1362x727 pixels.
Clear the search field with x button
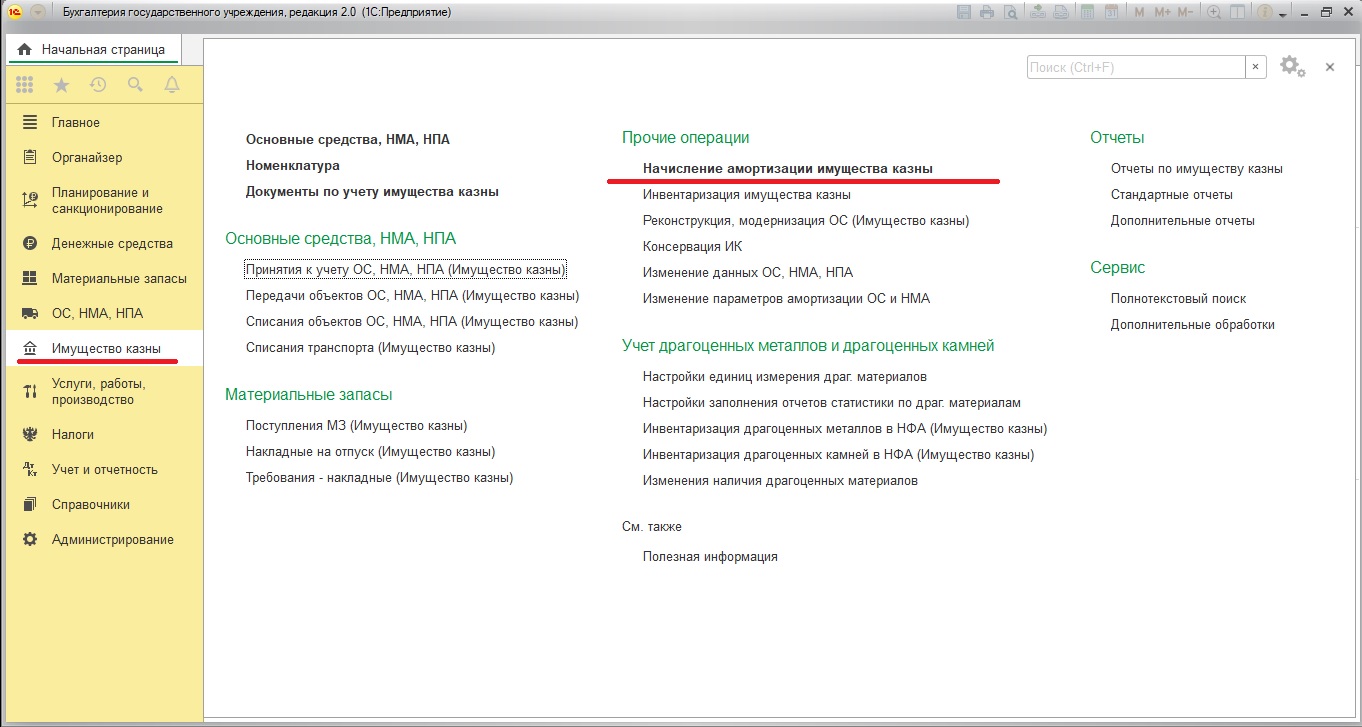tap(1256, 67)
